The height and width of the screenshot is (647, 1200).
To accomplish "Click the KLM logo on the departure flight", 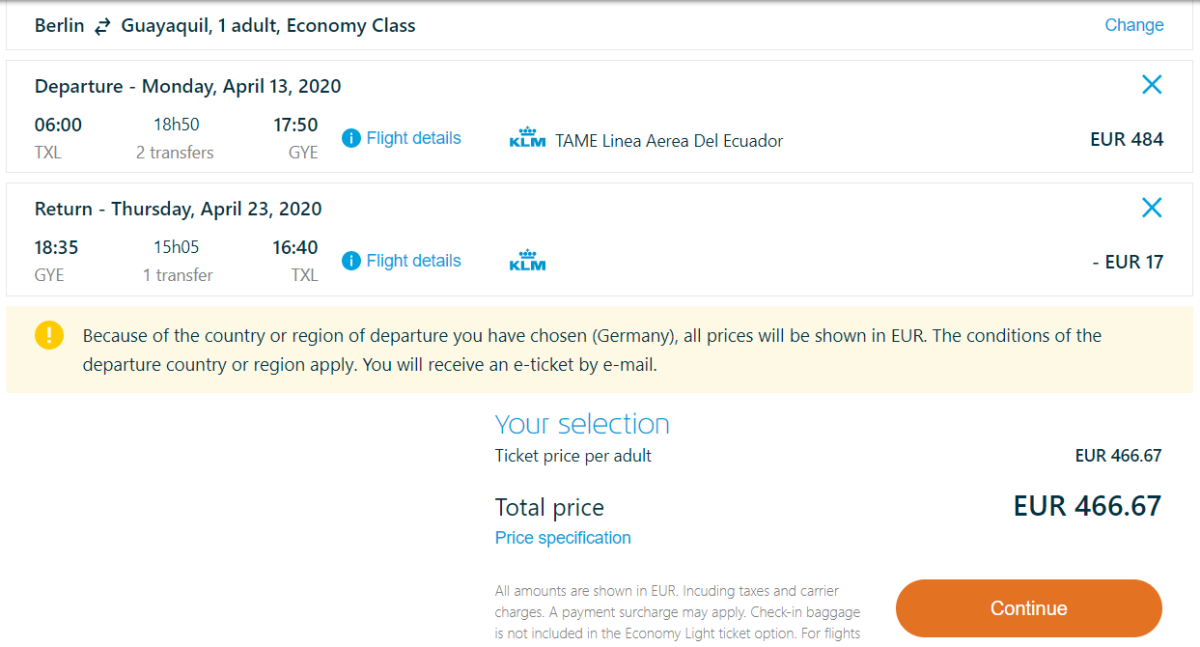I will pyautogui.click(x=527, y=139).
